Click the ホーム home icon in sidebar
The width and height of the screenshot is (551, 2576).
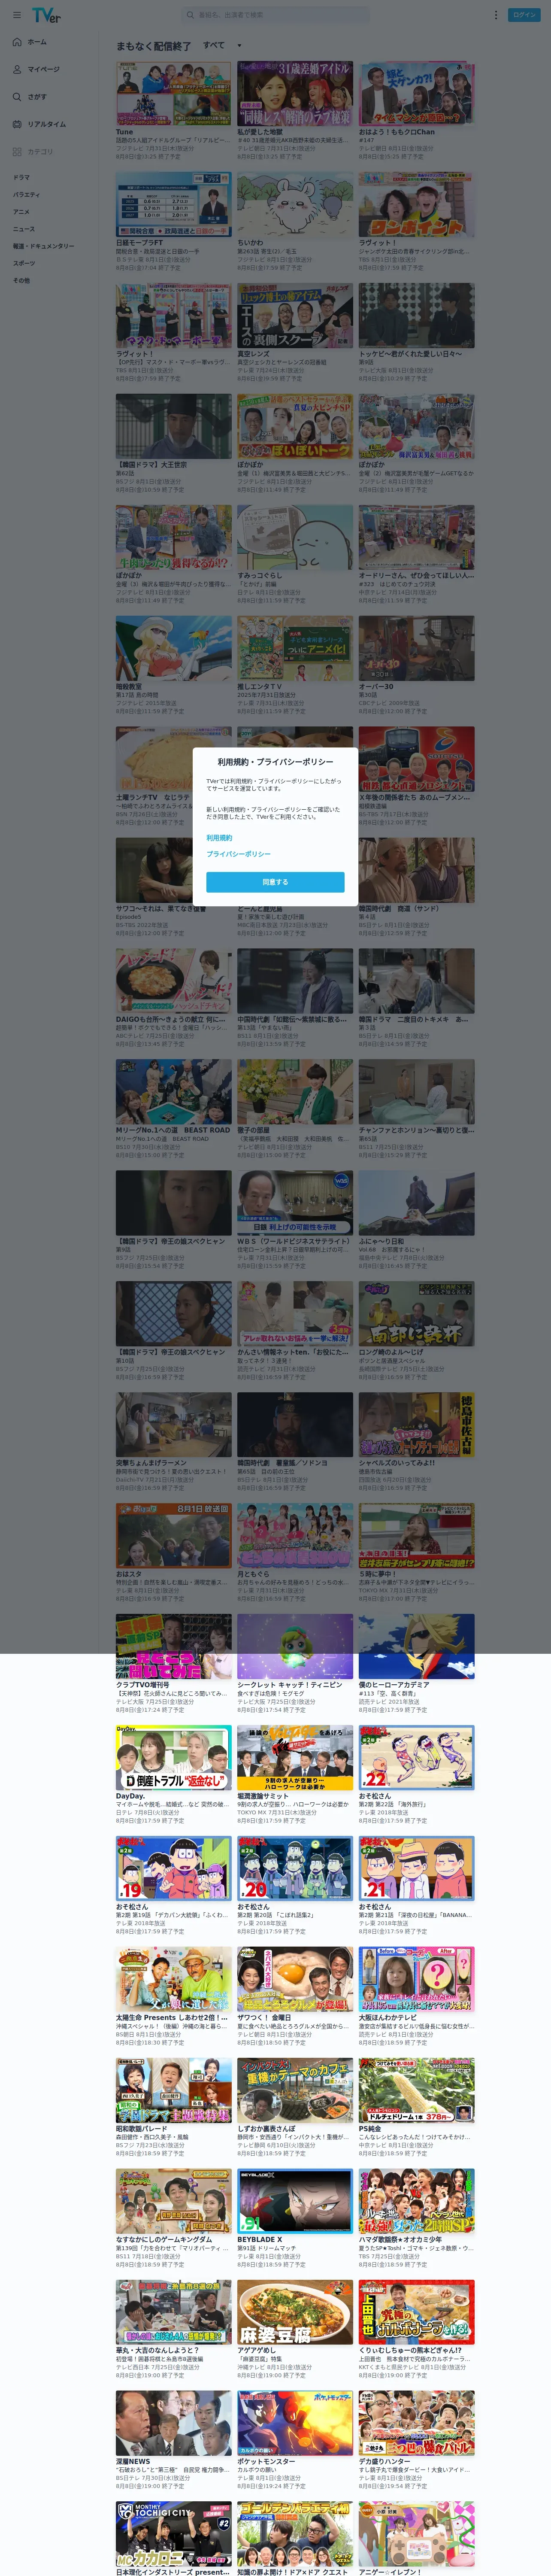pos(17,42)
